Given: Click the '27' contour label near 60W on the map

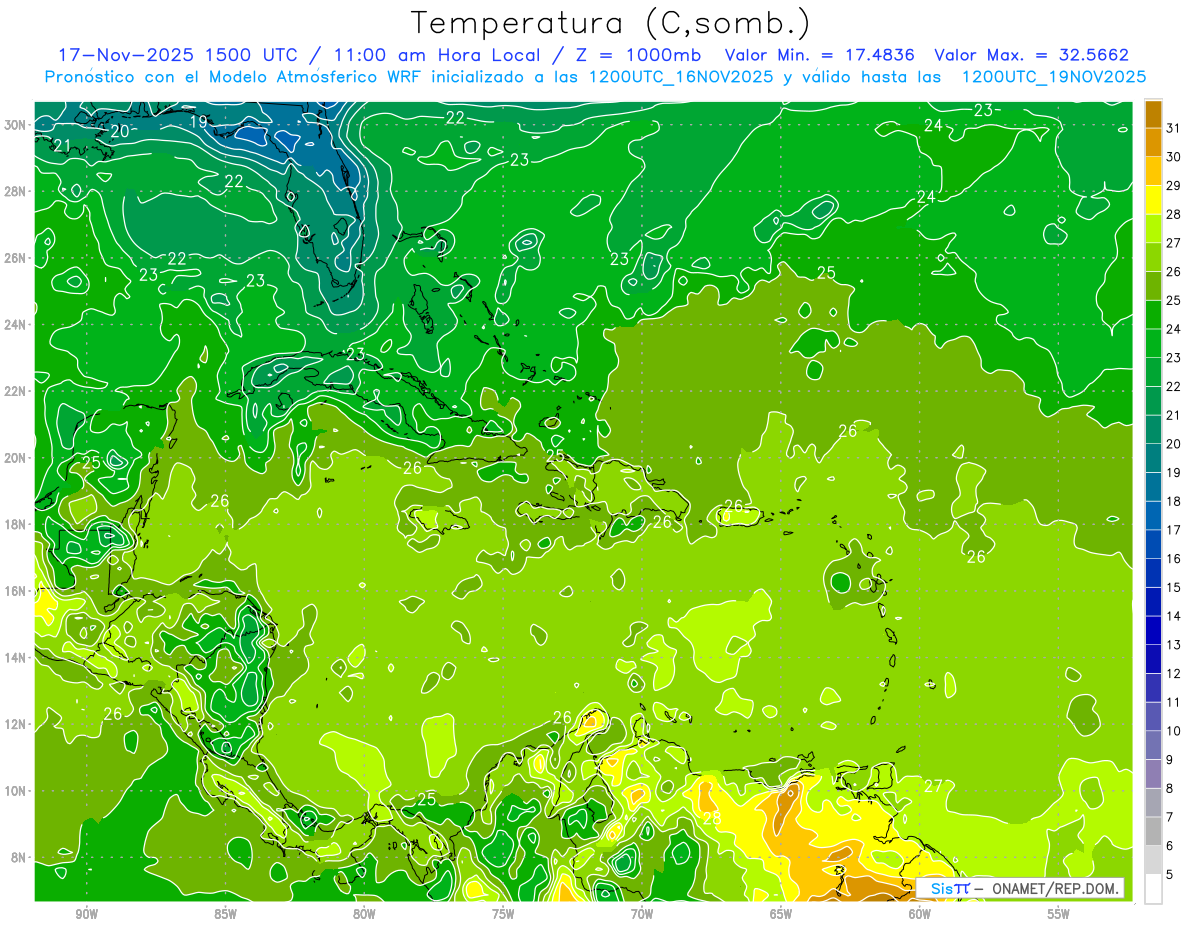Looking at the screenshot, I should pyautogui.click(x=933, y=786).
